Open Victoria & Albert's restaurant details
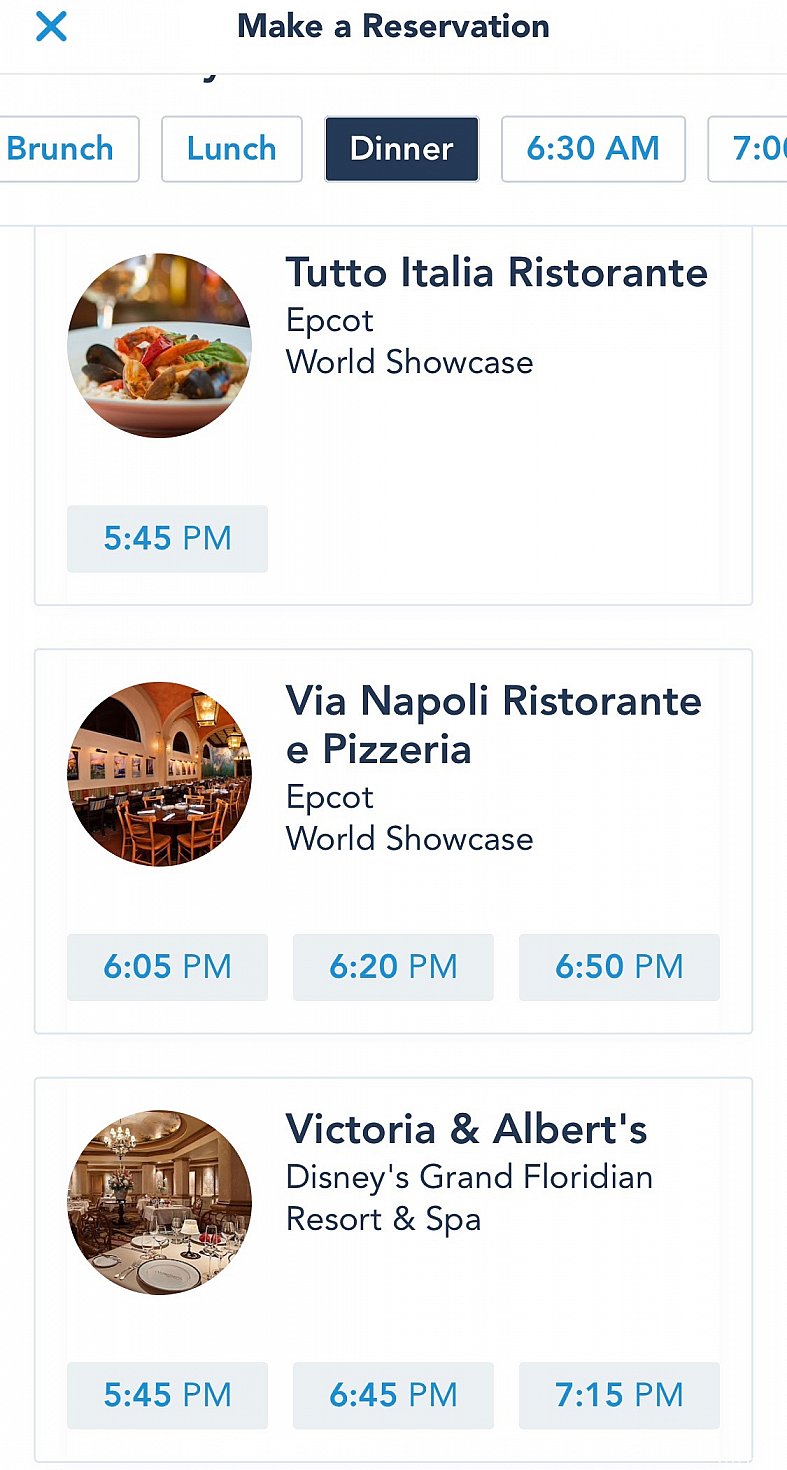This screenshot has height=1470, width=787. [x=467, y=1129]
